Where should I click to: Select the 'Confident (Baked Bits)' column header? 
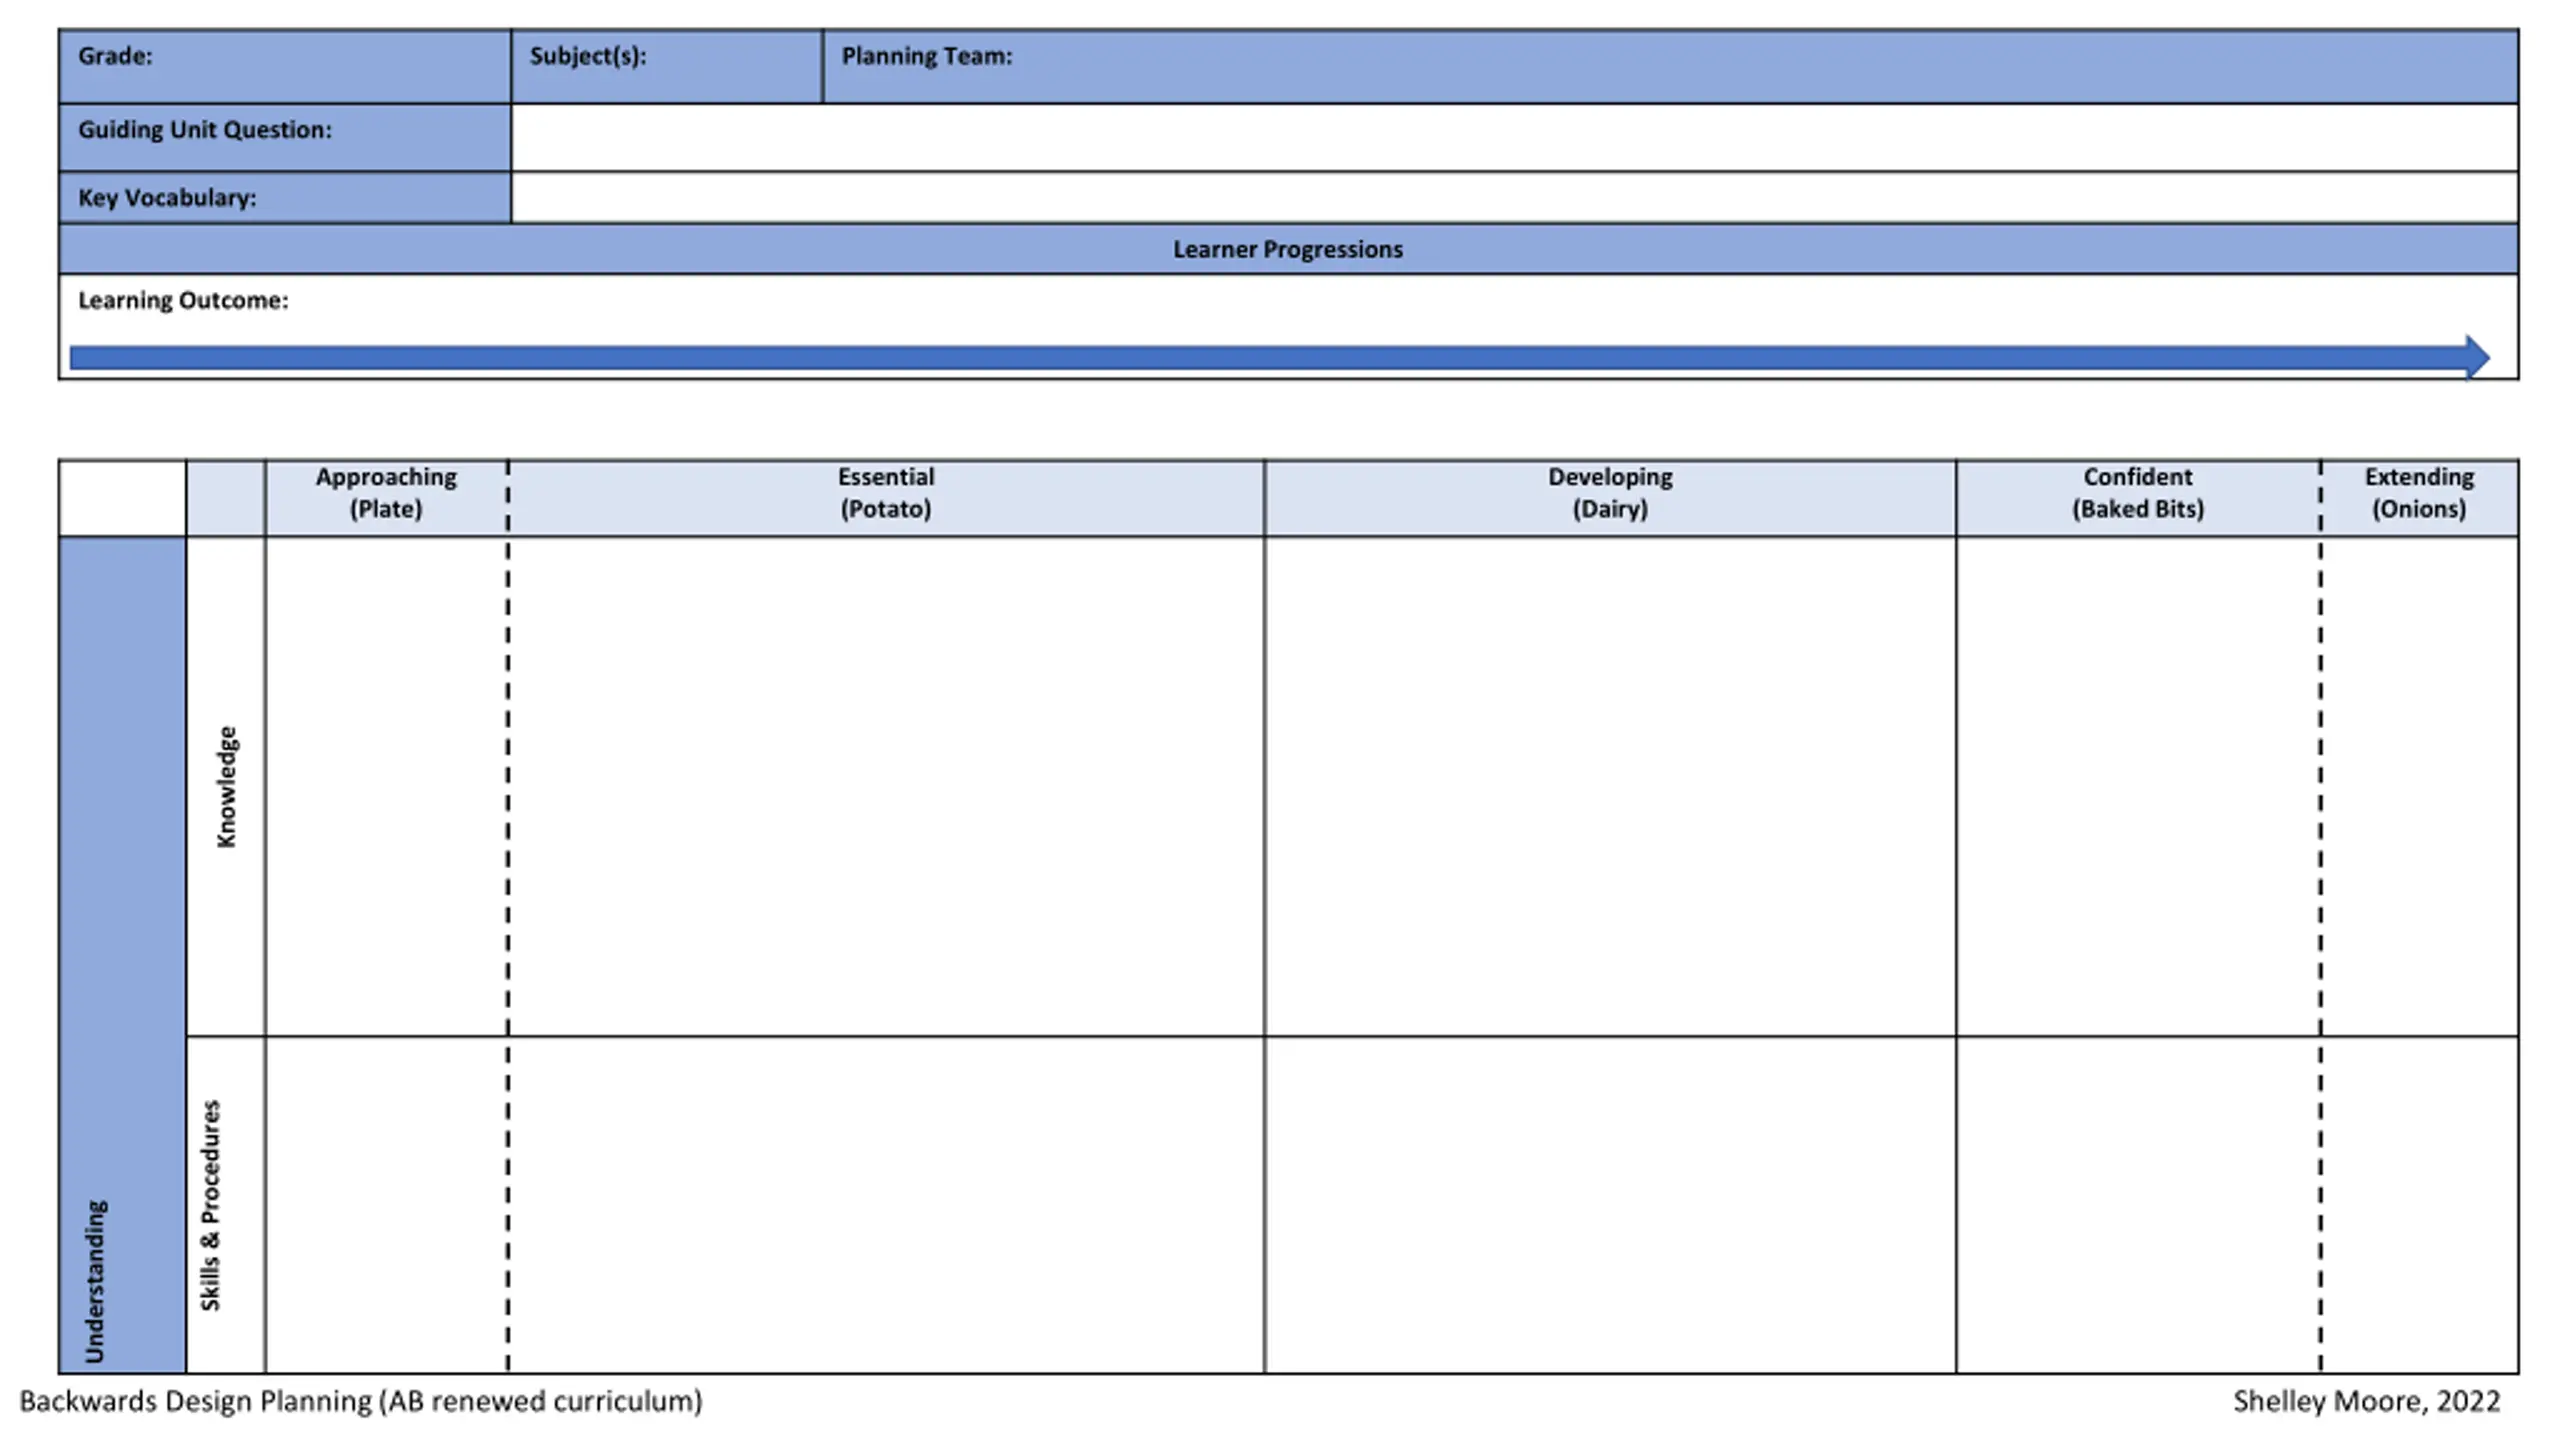[x=2138, y=498]
